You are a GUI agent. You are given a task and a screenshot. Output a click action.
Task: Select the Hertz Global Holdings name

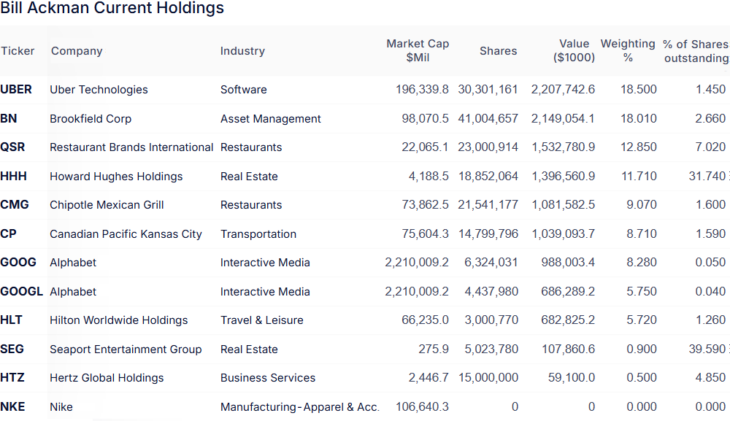pyautogui.click(x=107, y=378)
